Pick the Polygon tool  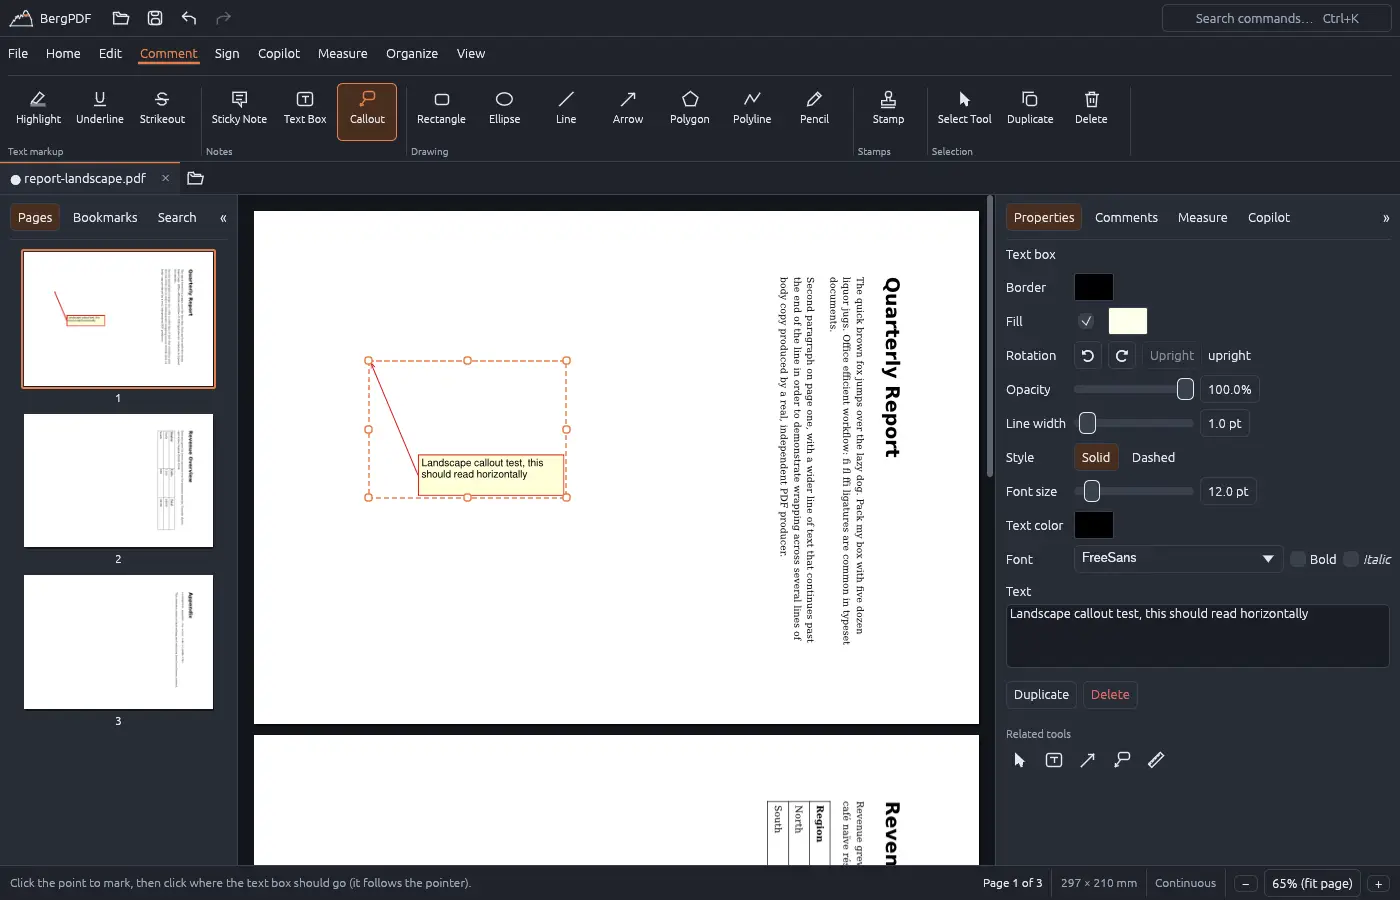click(x=690, y=110)
